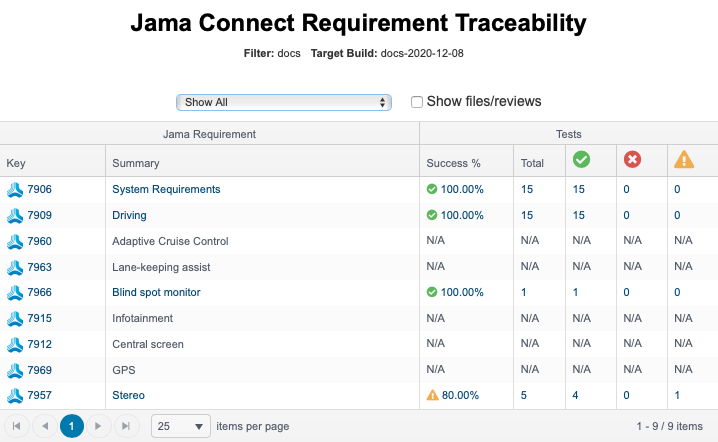This screenshot has height=442, width=718.
Task: Click the red failed-tests X column header
Action: click(x=632, y=159)
